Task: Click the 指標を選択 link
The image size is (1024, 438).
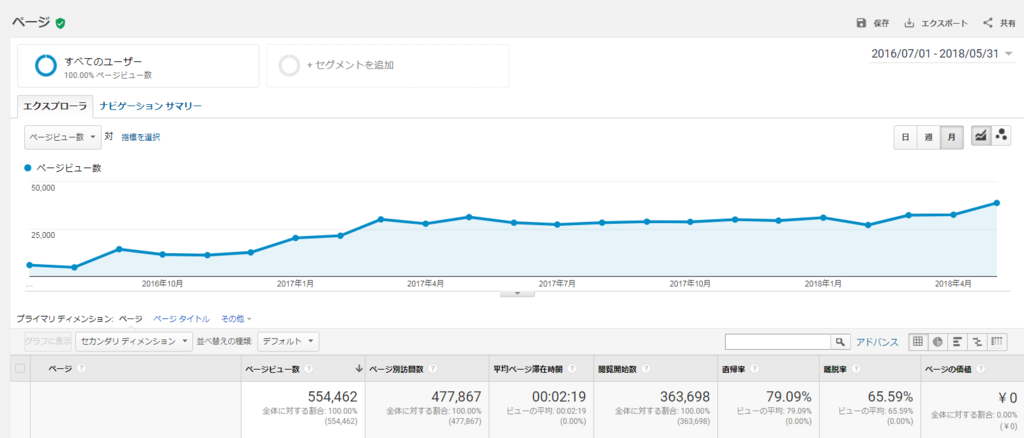Action: pos(141,137)
